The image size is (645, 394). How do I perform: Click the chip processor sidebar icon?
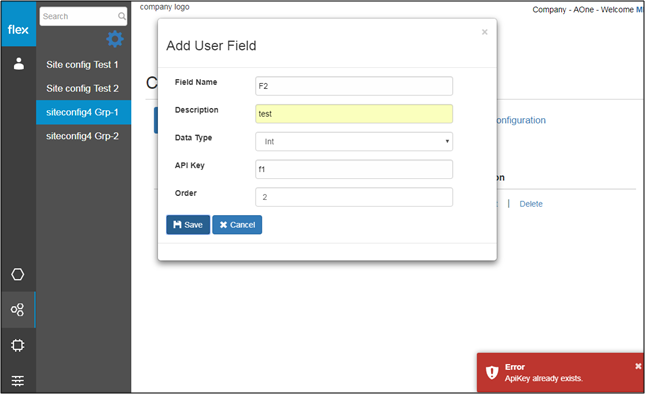18,345
